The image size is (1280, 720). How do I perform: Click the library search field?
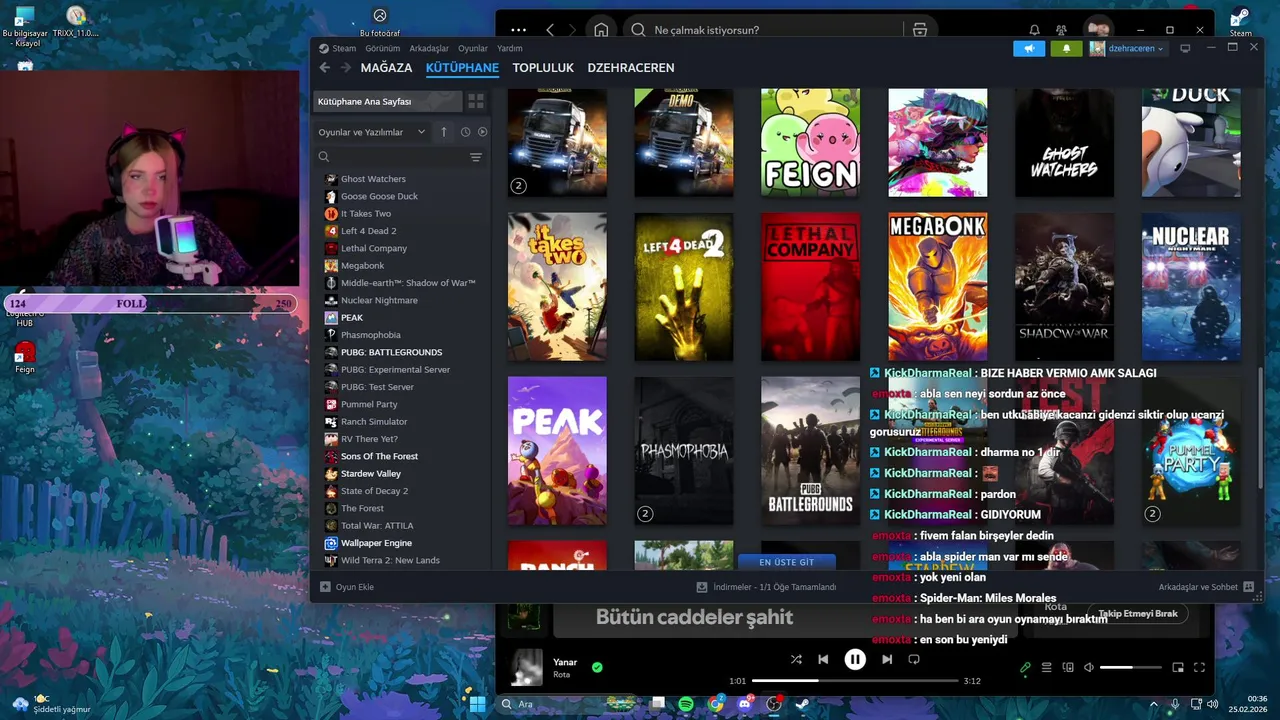[x=395, y=157]
